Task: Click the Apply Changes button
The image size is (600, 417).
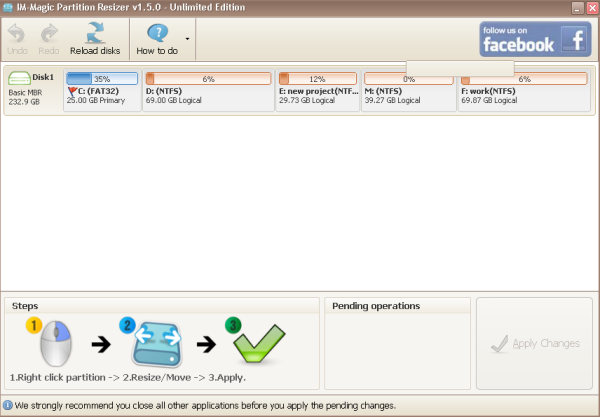Action: tap(535, 344)
